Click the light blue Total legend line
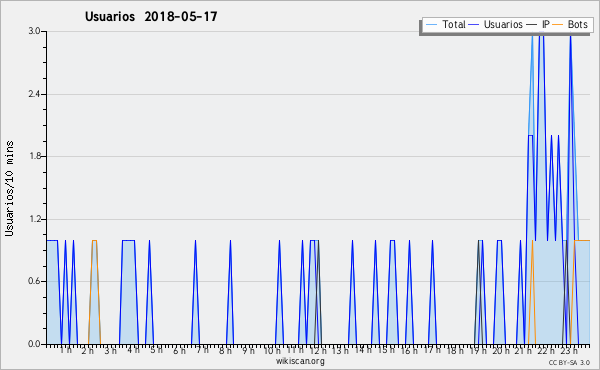600x370 pixels. [x=431, y=25]
